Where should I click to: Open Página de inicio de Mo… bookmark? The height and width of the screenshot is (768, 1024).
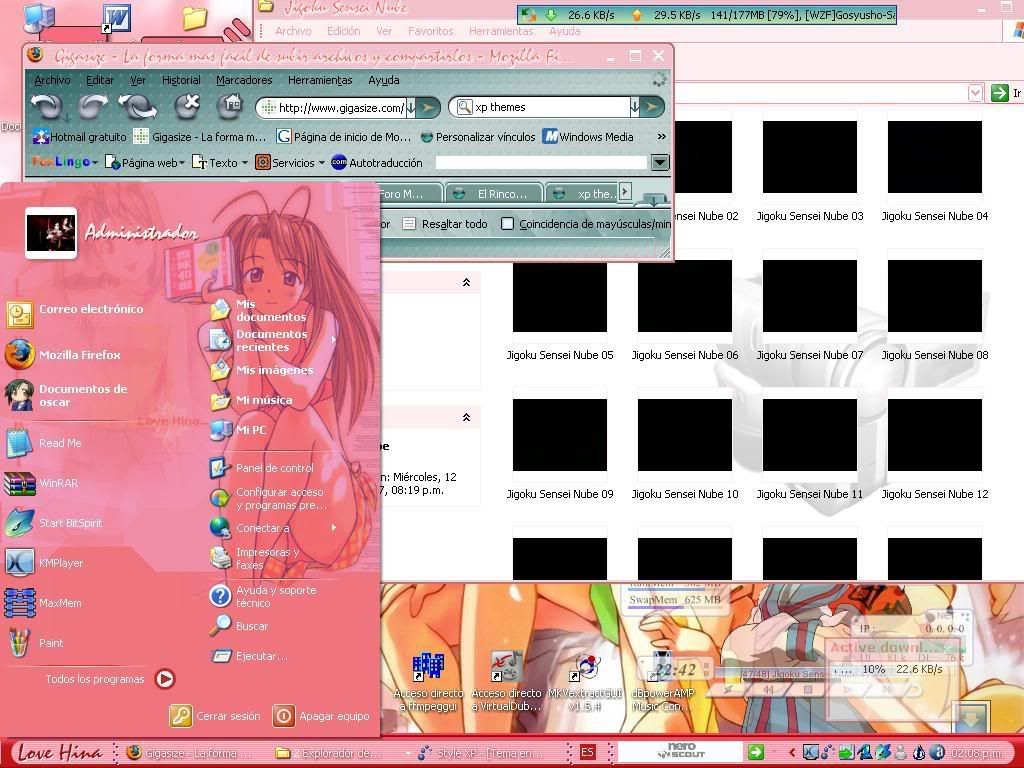344,137
